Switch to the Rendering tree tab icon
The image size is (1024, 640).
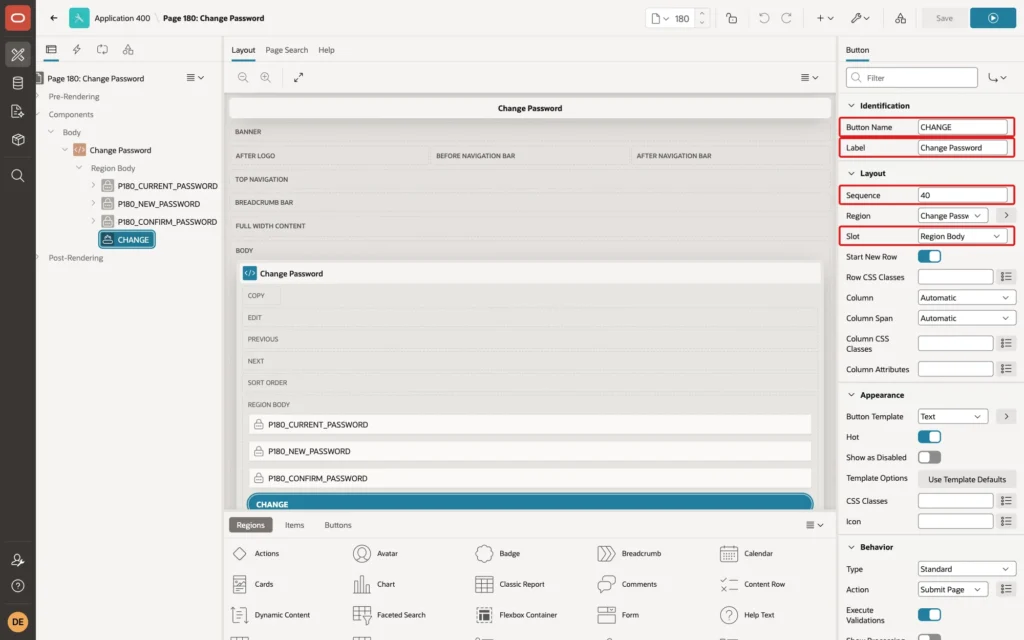click(51, 50)
